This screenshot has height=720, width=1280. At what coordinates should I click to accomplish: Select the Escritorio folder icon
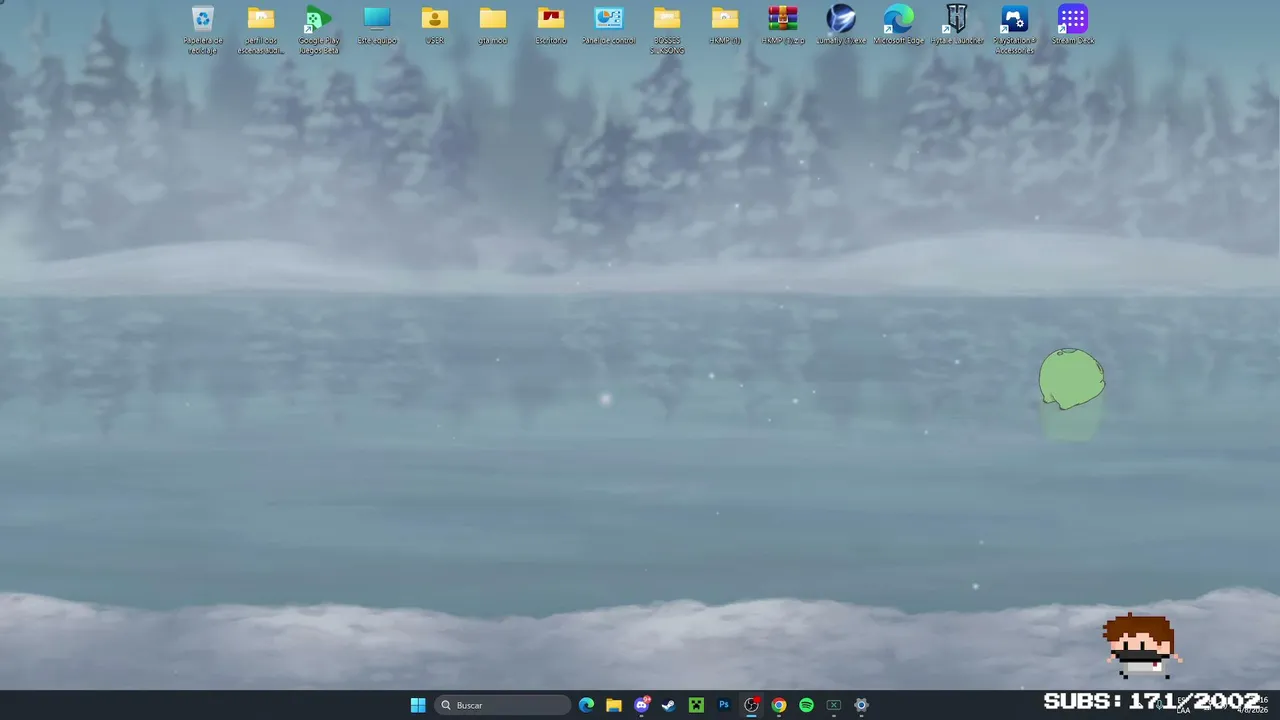tap(551, 26)
